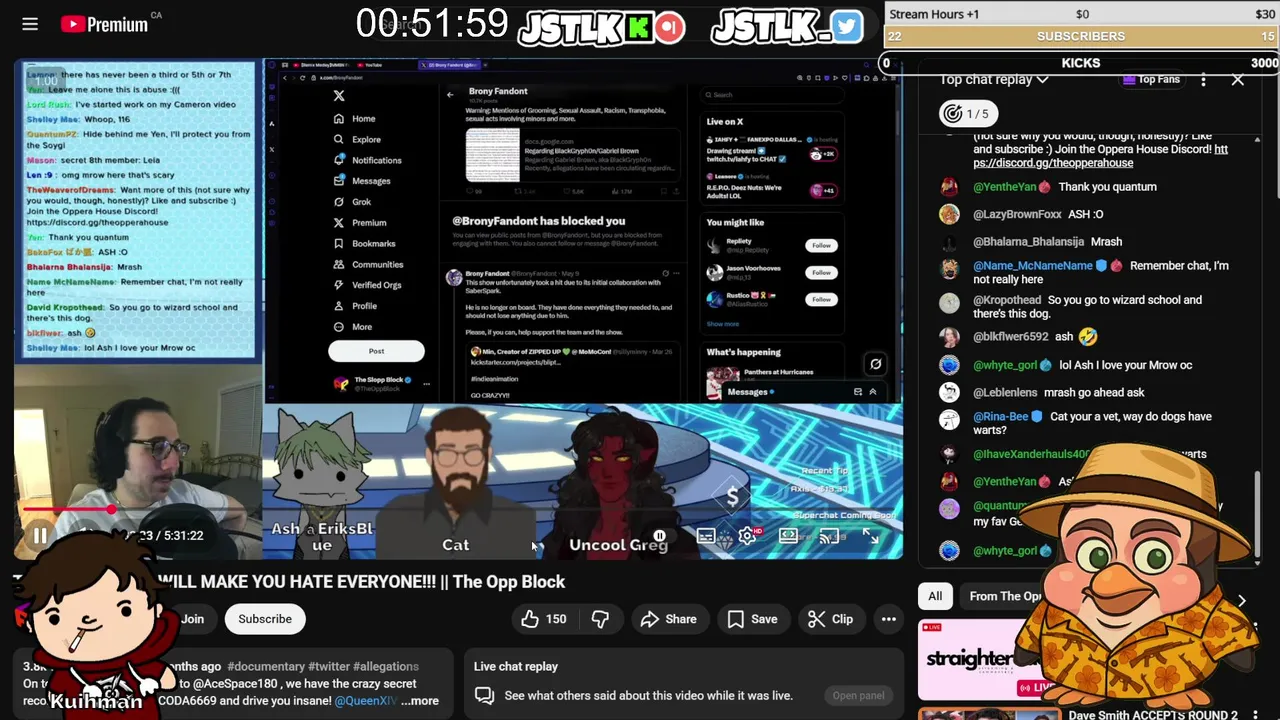Click the 1 / 5 chat chip
Image resolution: width=1280 pixels, height=720 pixels.
[x=969, y=113]
